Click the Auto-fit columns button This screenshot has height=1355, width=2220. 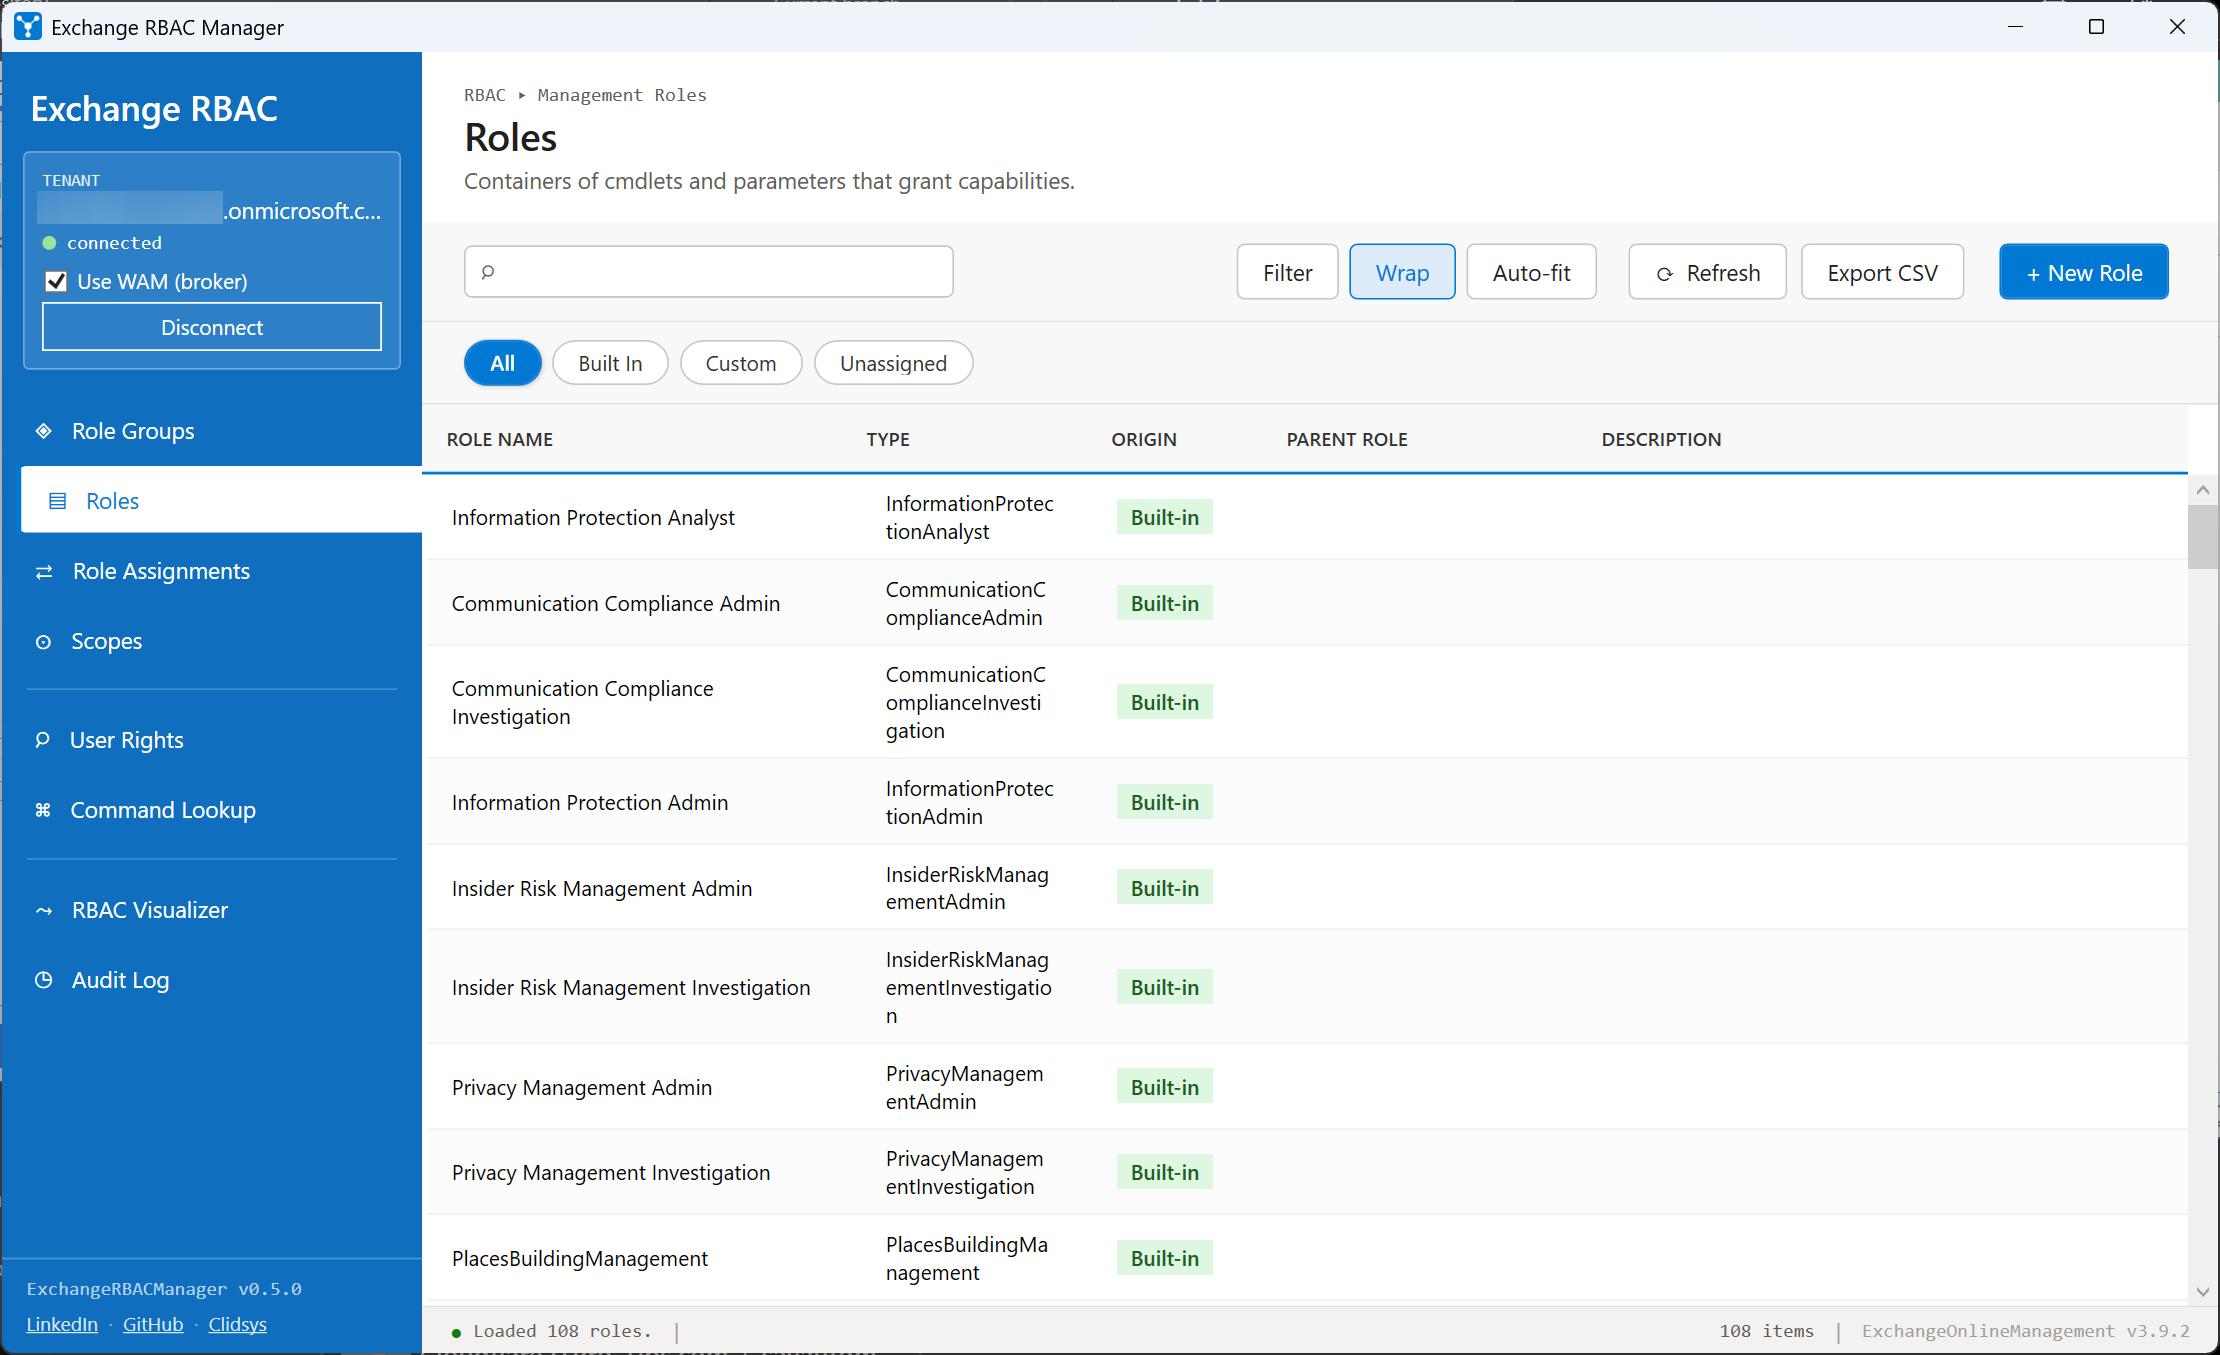pyautogui.click(x=1532, y=272)
